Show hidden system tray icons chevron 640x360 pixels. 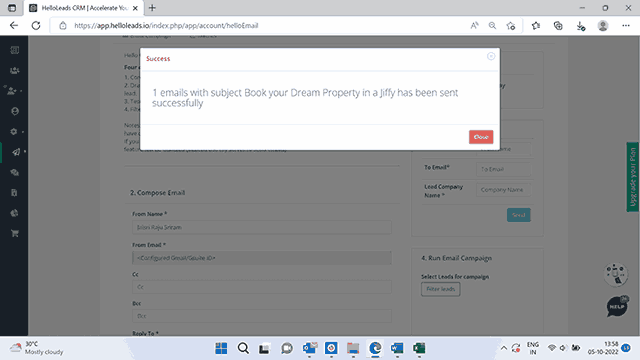(504, 348)
